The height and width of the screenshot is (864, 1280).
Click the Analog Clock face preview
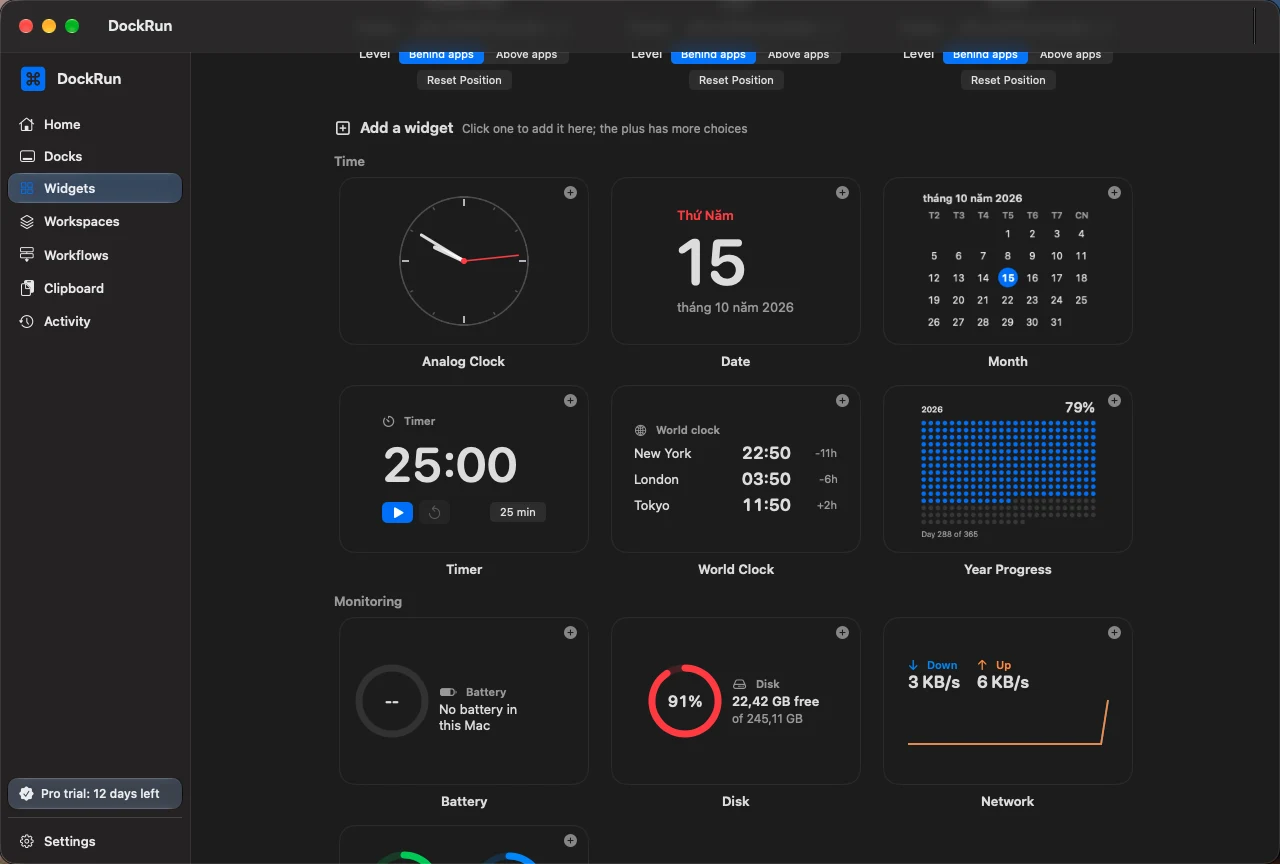[464, 261]
